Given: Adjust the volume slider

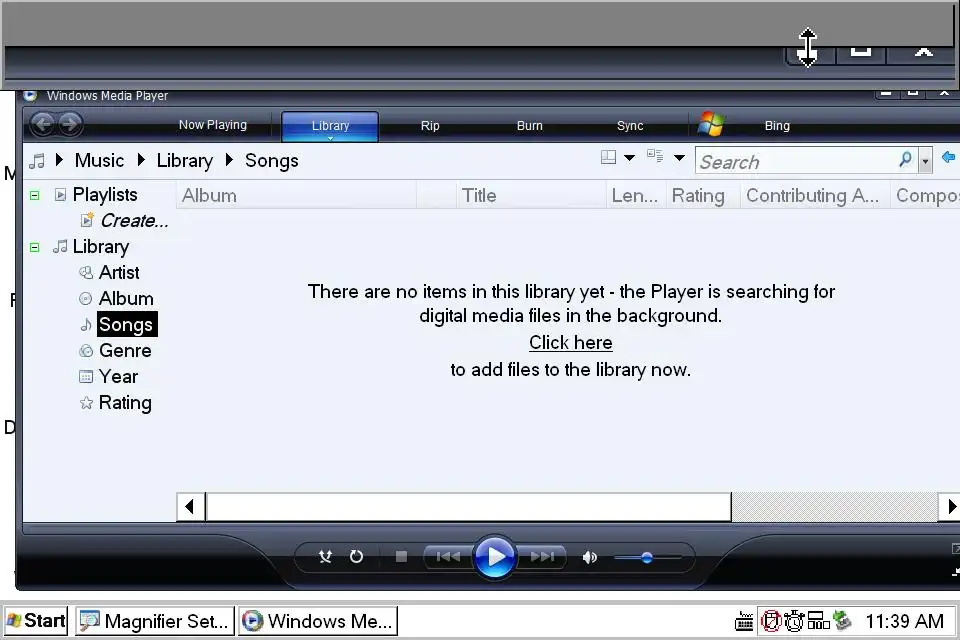Looking at the screenshot, I should pos(647,557).
